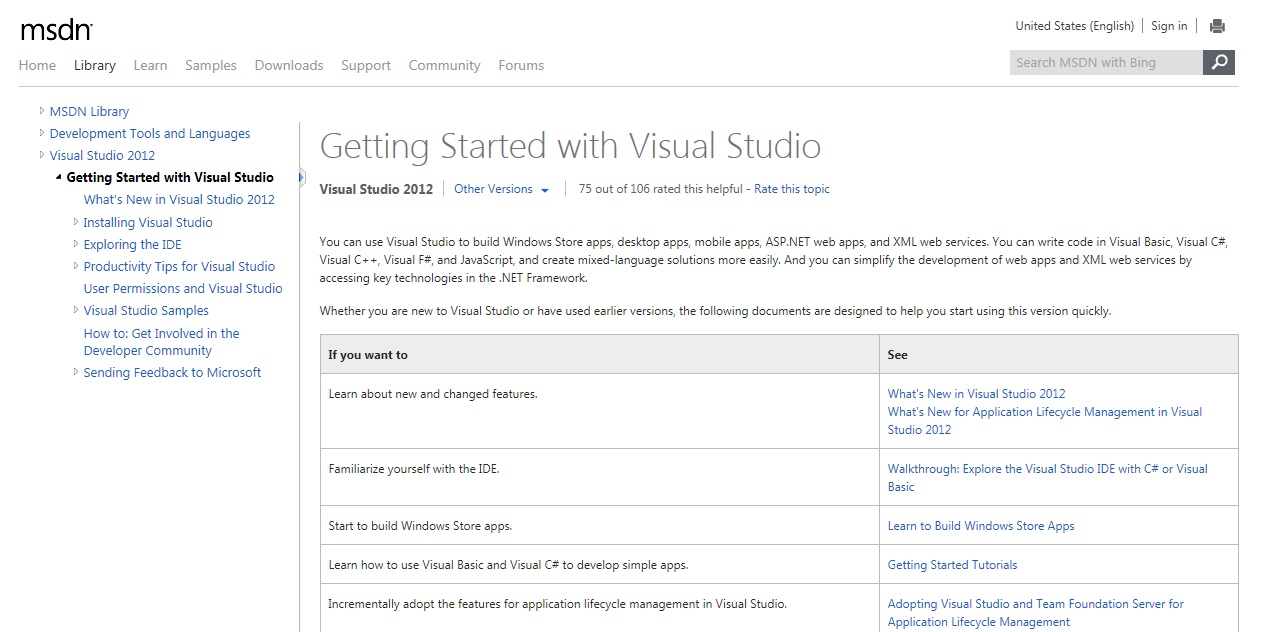Expand the Exploring the IDE node

76,244
